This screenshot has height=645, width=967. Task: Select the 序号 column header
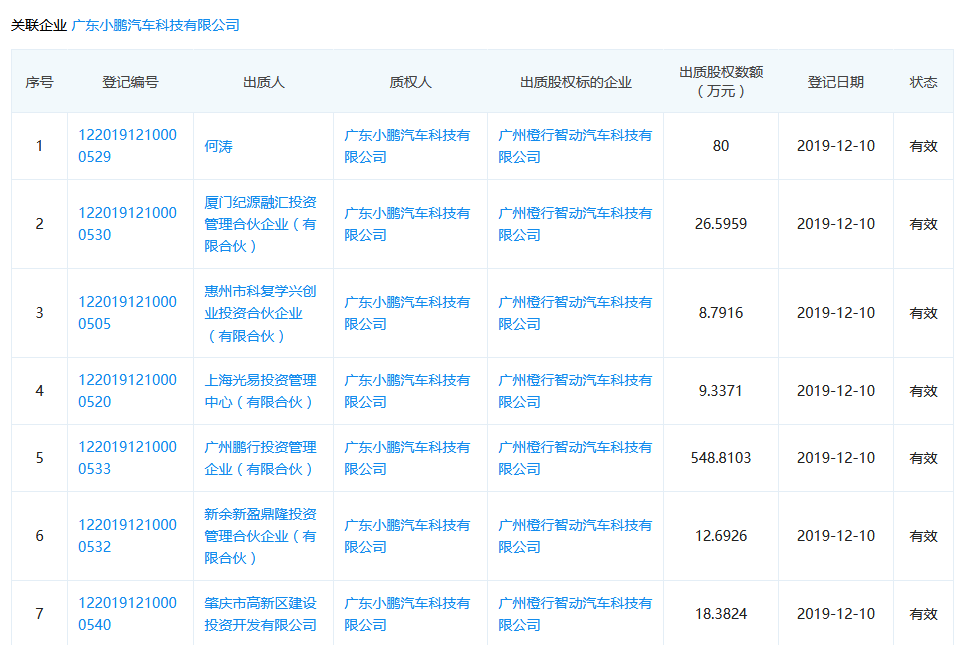click(x=39, y=82)
